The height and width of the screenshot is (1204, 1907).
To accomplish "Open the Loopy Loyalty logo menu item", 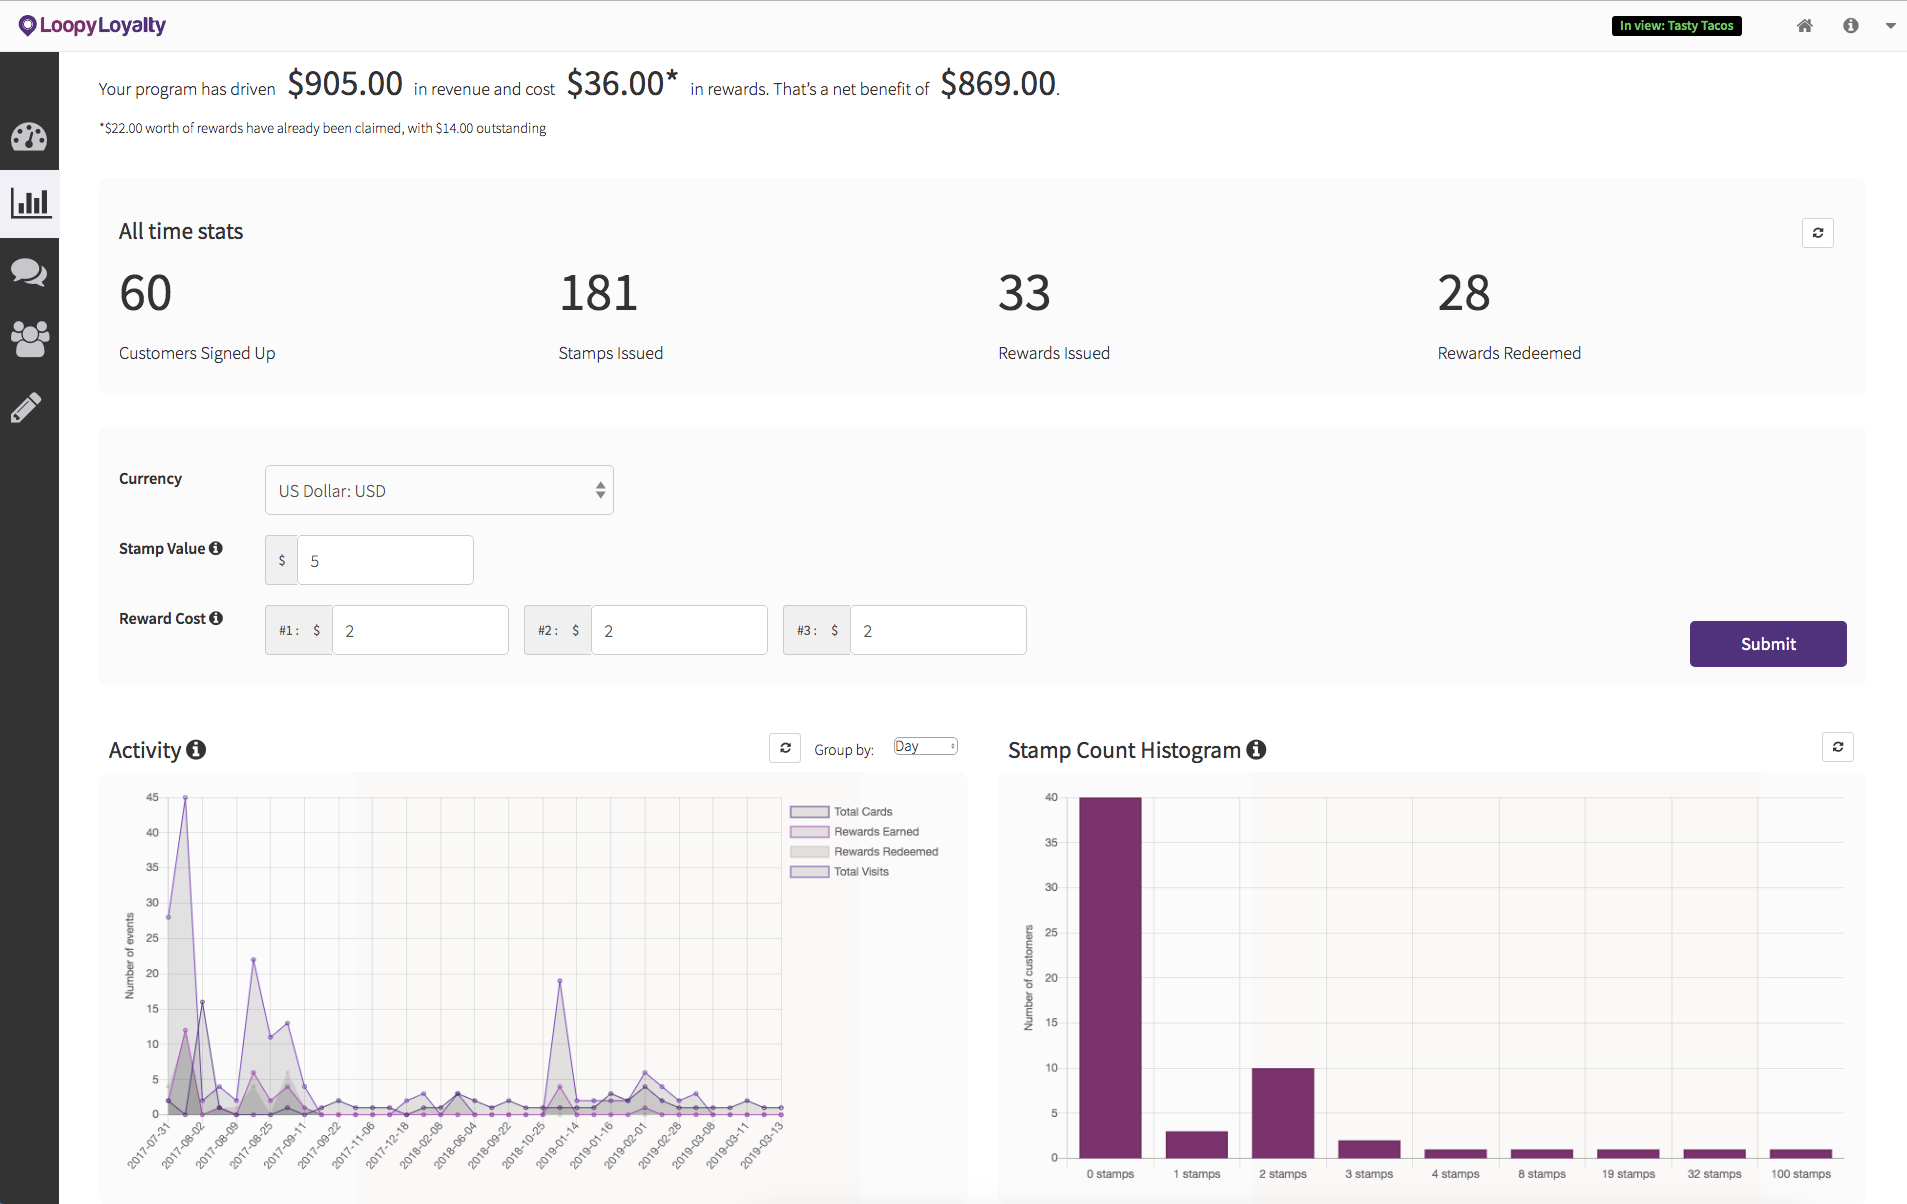I will [91, 25].
